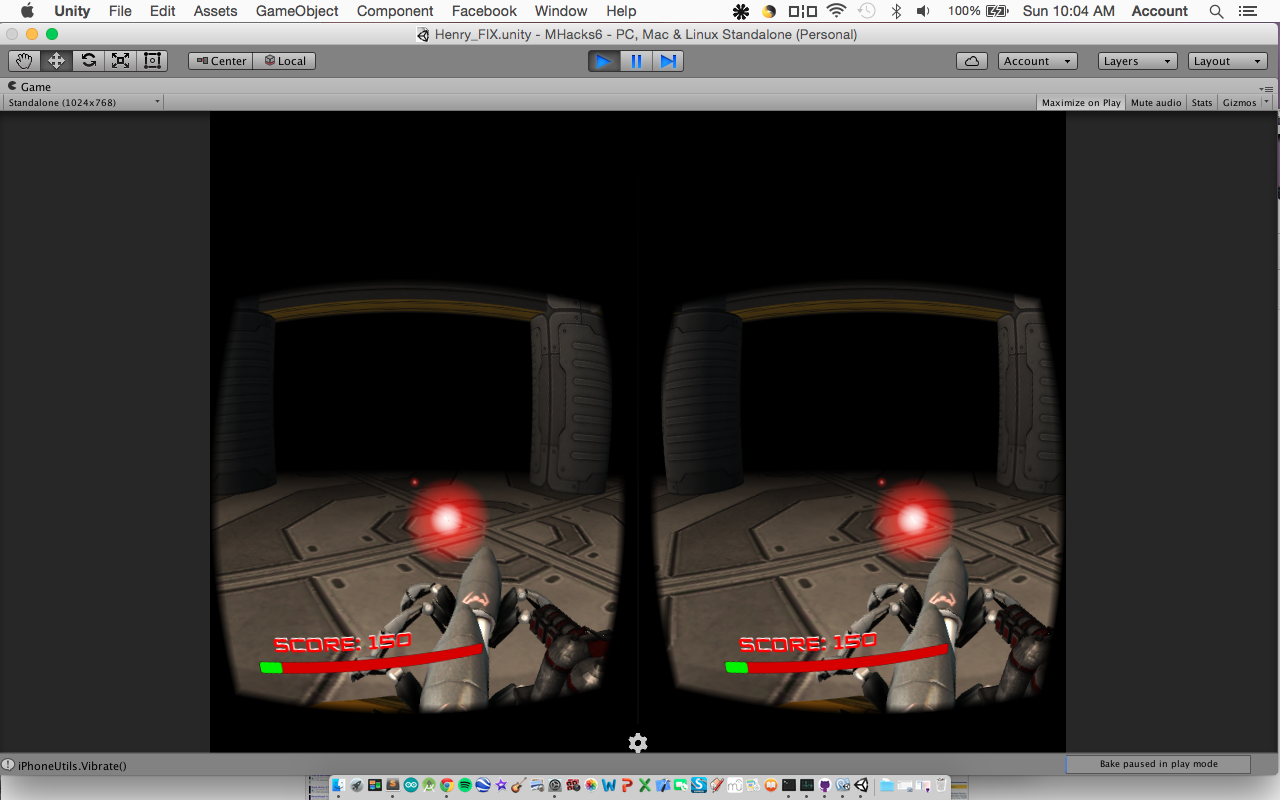Open the Apple menu

[x=28, y=11]
